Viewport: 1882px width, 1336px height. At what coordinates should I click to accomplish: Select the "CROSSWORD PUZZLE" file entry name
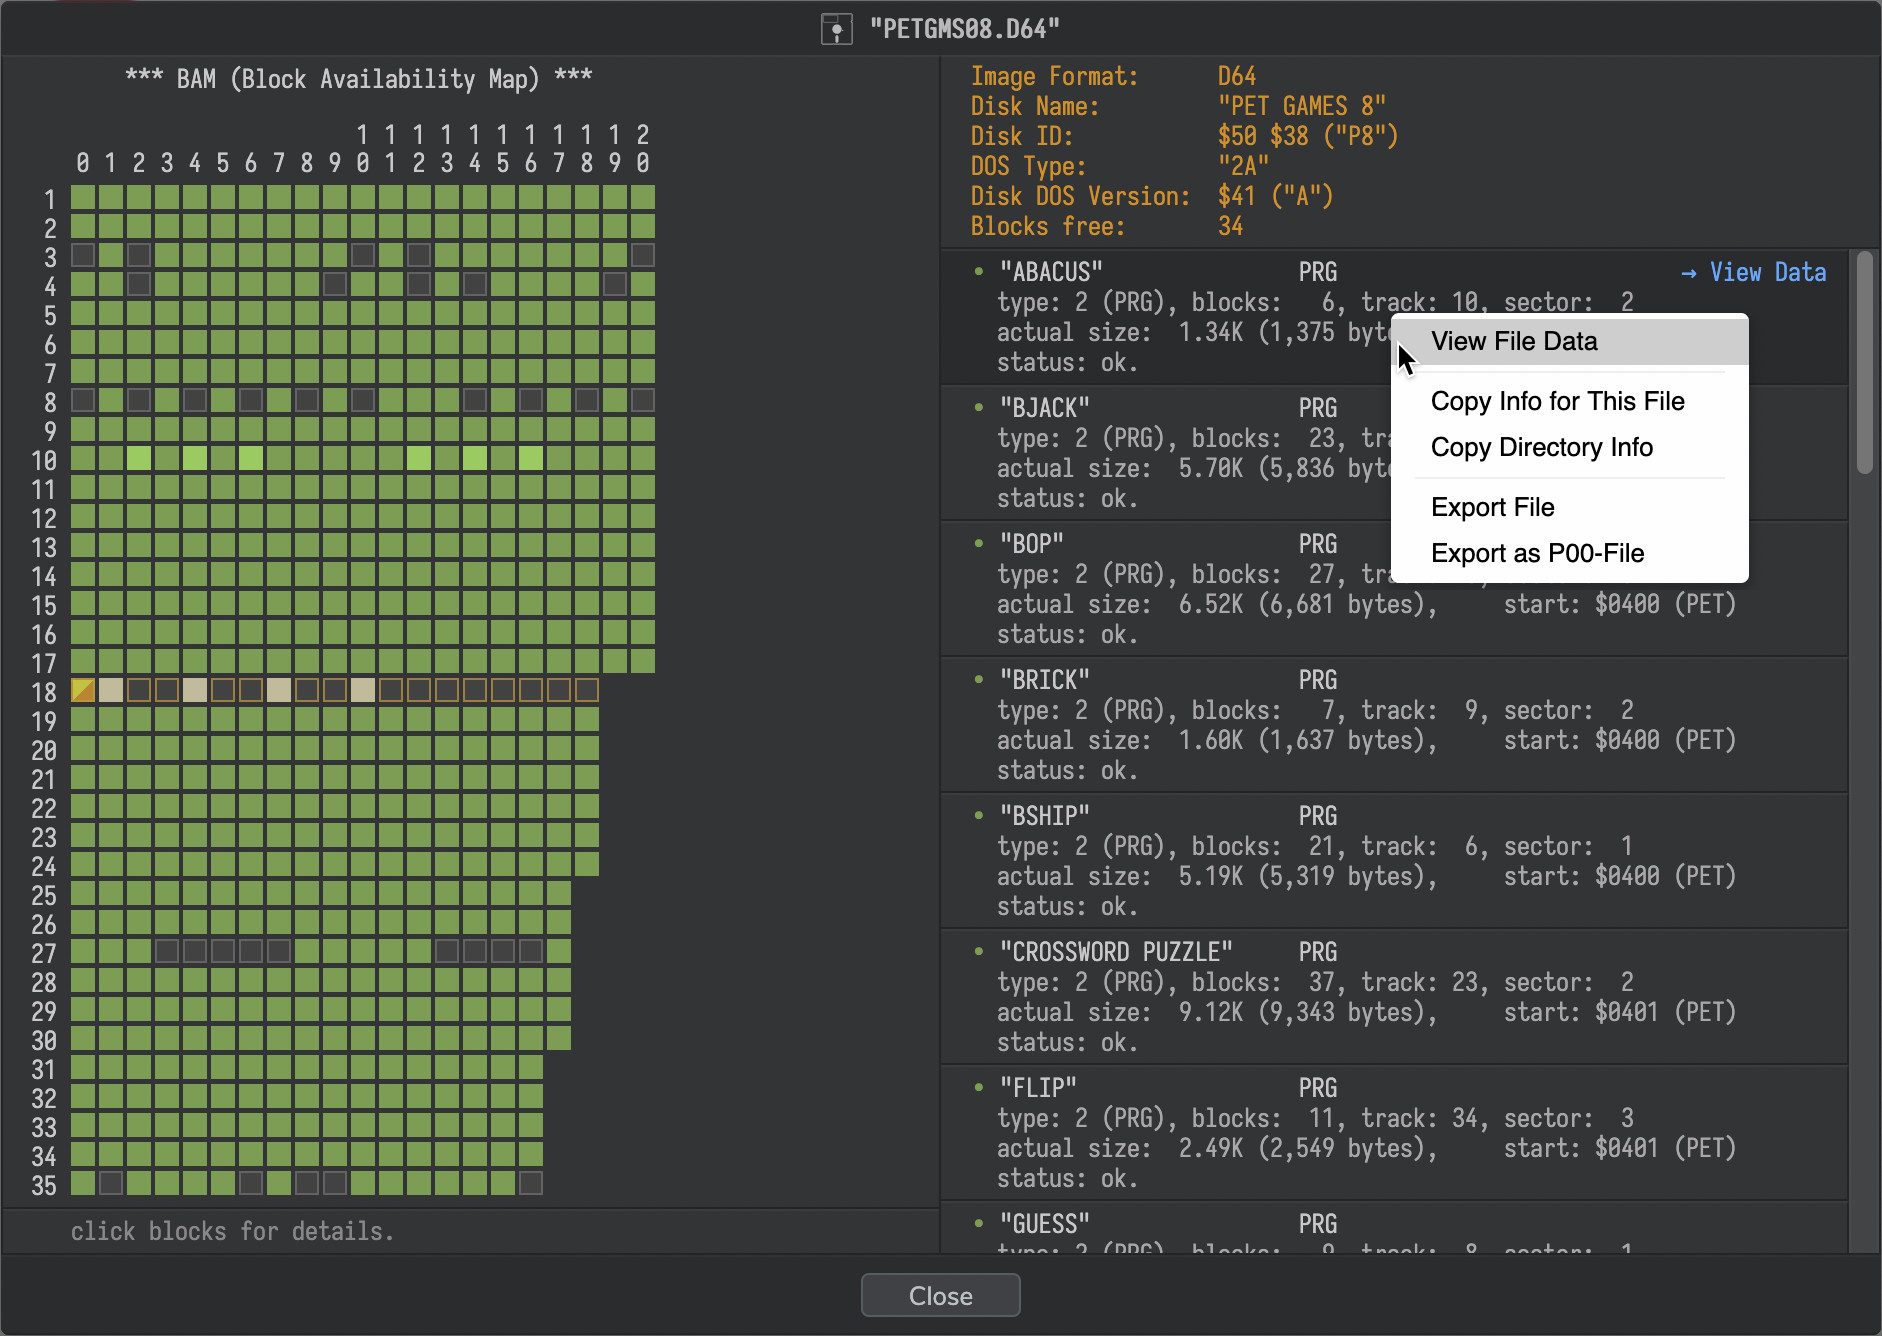tap(1116, 953)
